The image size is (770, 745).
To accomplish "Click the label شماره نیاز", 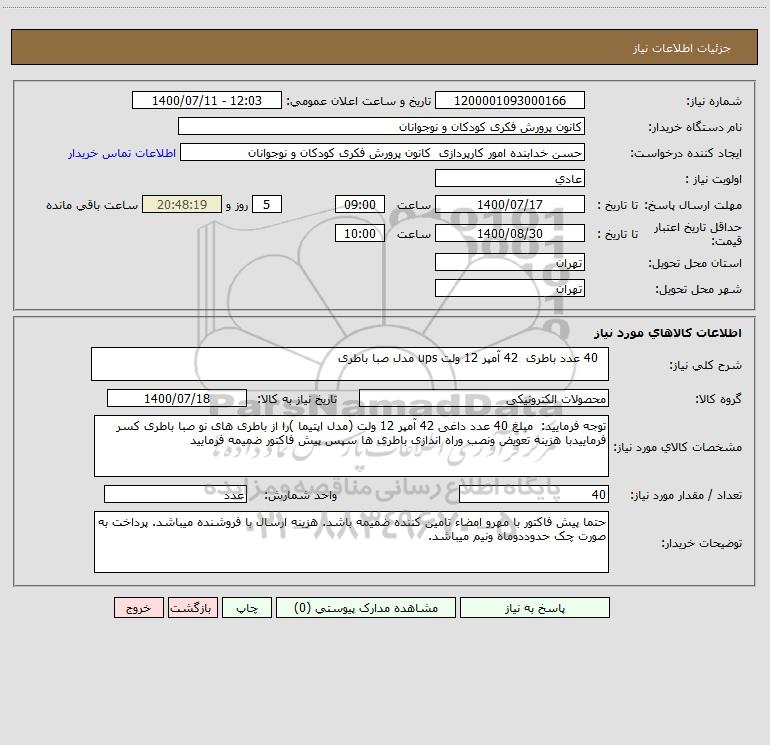I will click(714, 102).
